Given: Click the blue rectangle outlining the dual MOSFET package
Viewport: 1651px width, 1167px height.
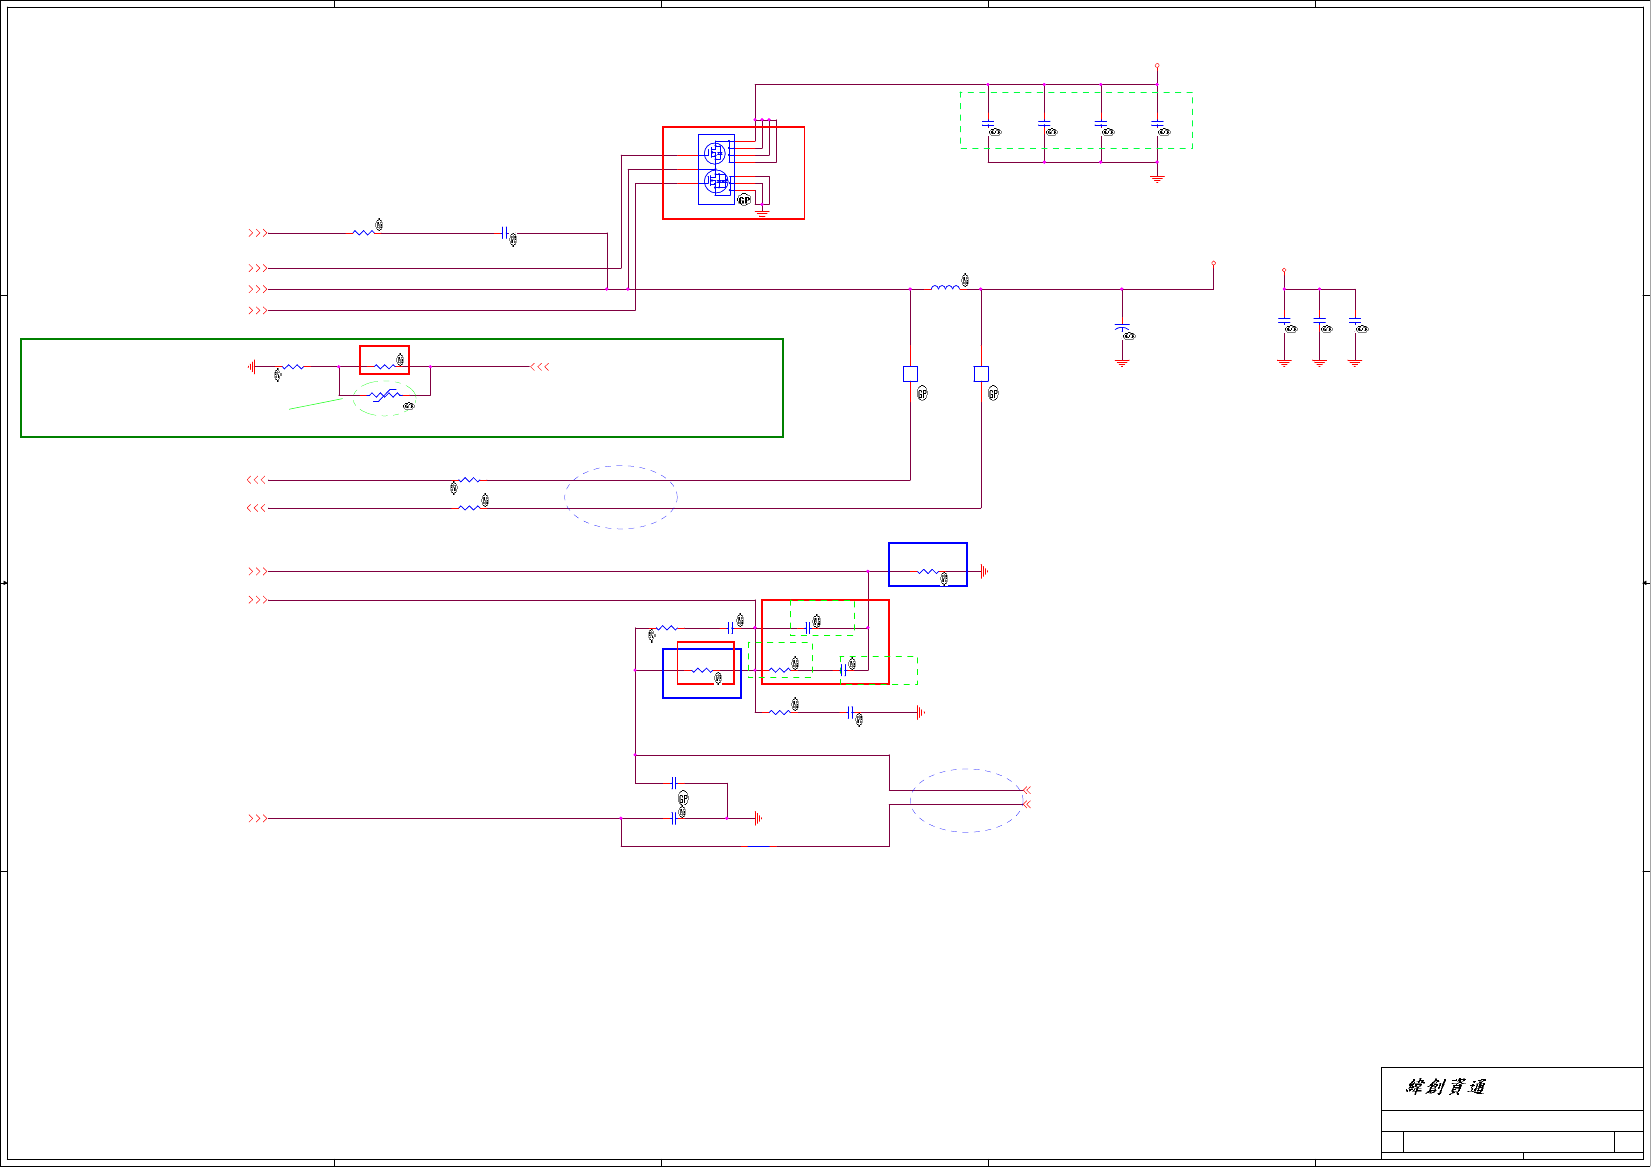Looking at the screenshot, I should pos(716,169).
